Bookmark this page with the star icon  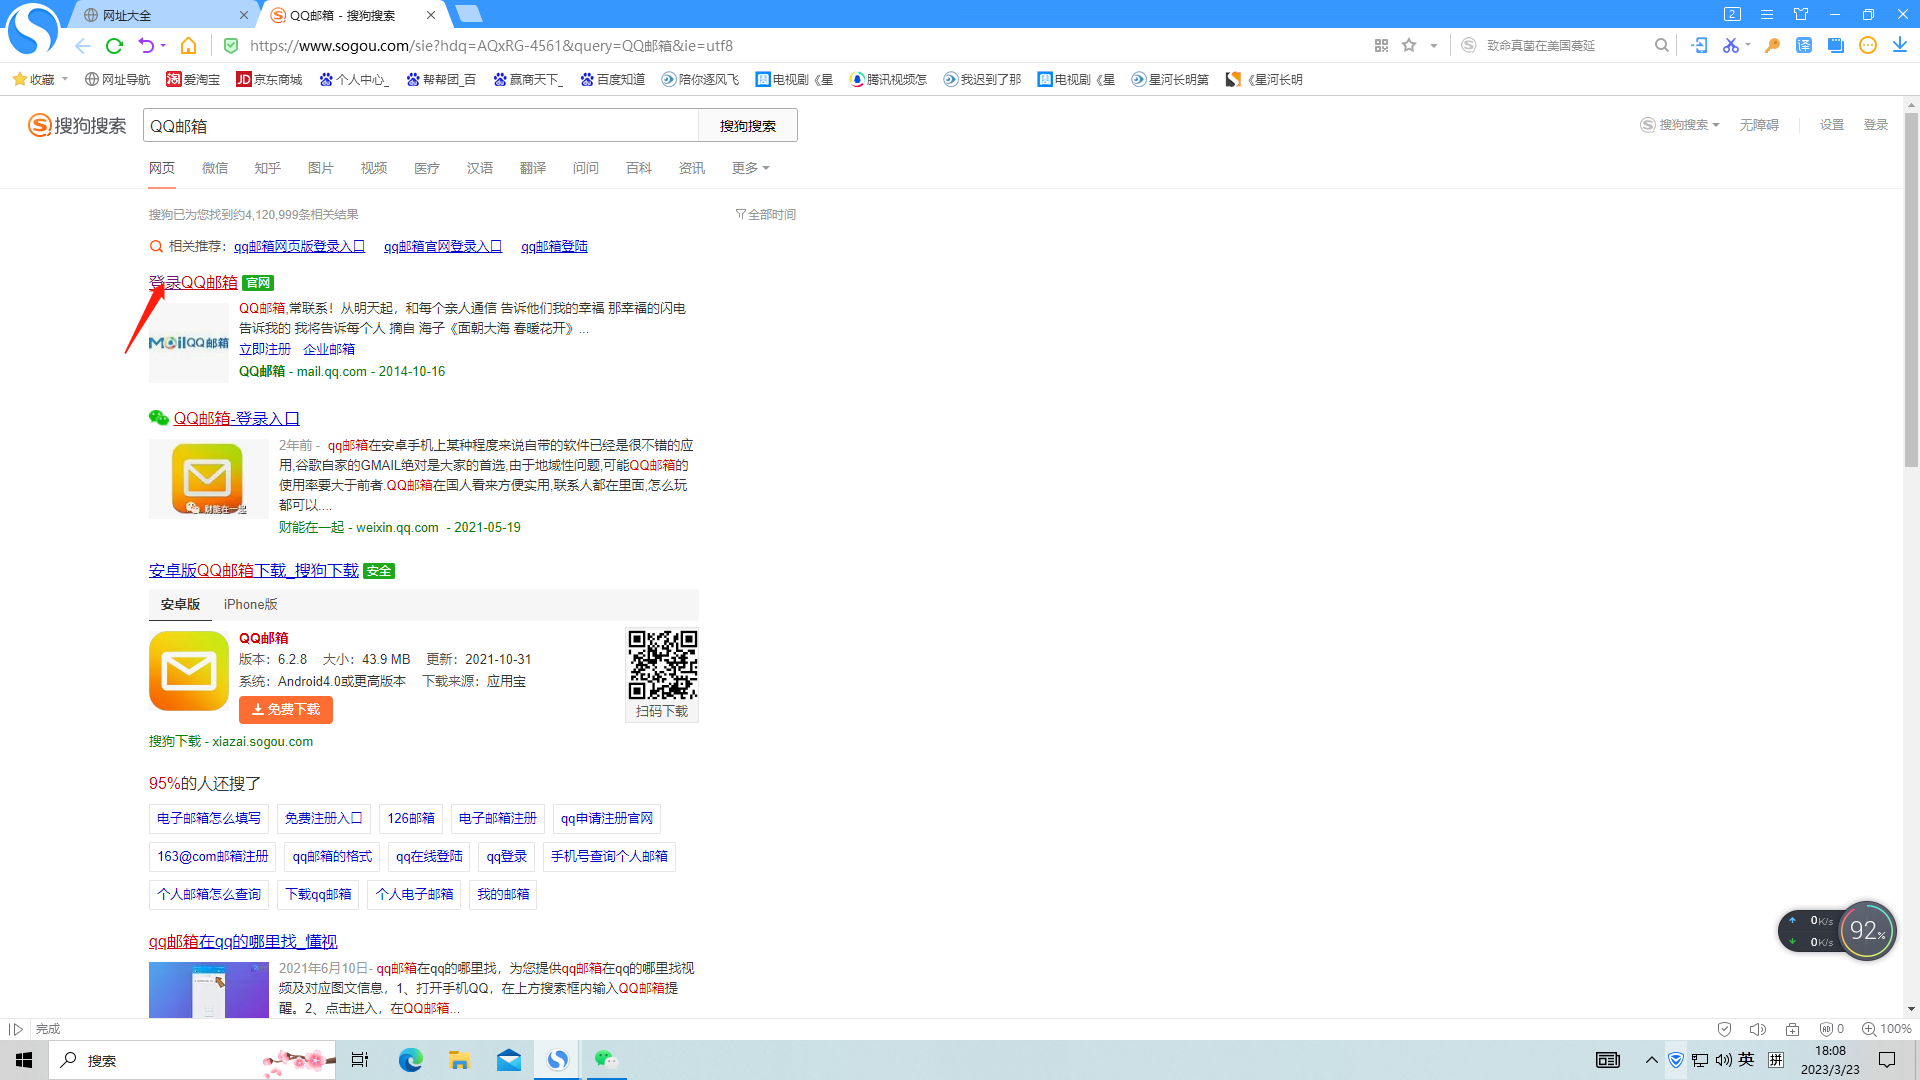point(1409,45)
